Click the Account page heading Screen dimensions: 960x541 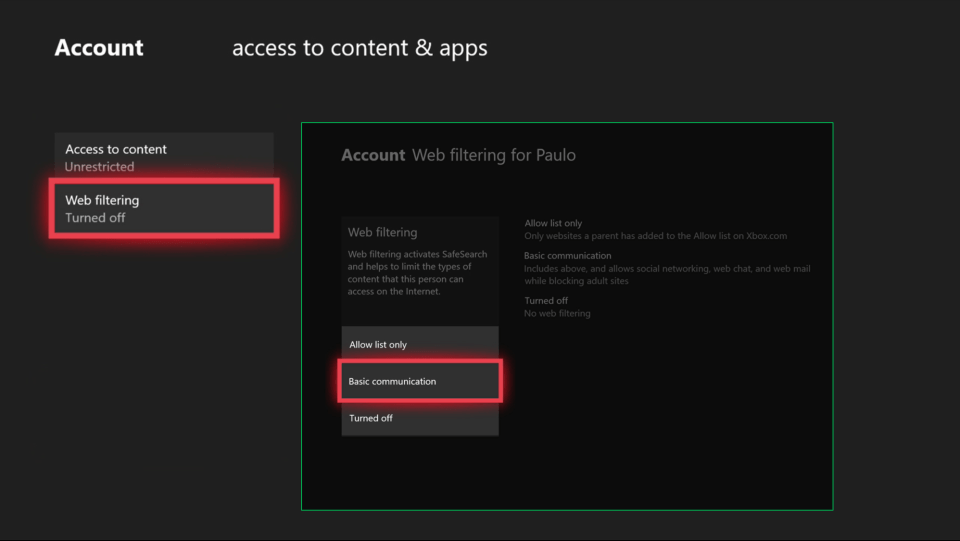(x=99, y=48)
